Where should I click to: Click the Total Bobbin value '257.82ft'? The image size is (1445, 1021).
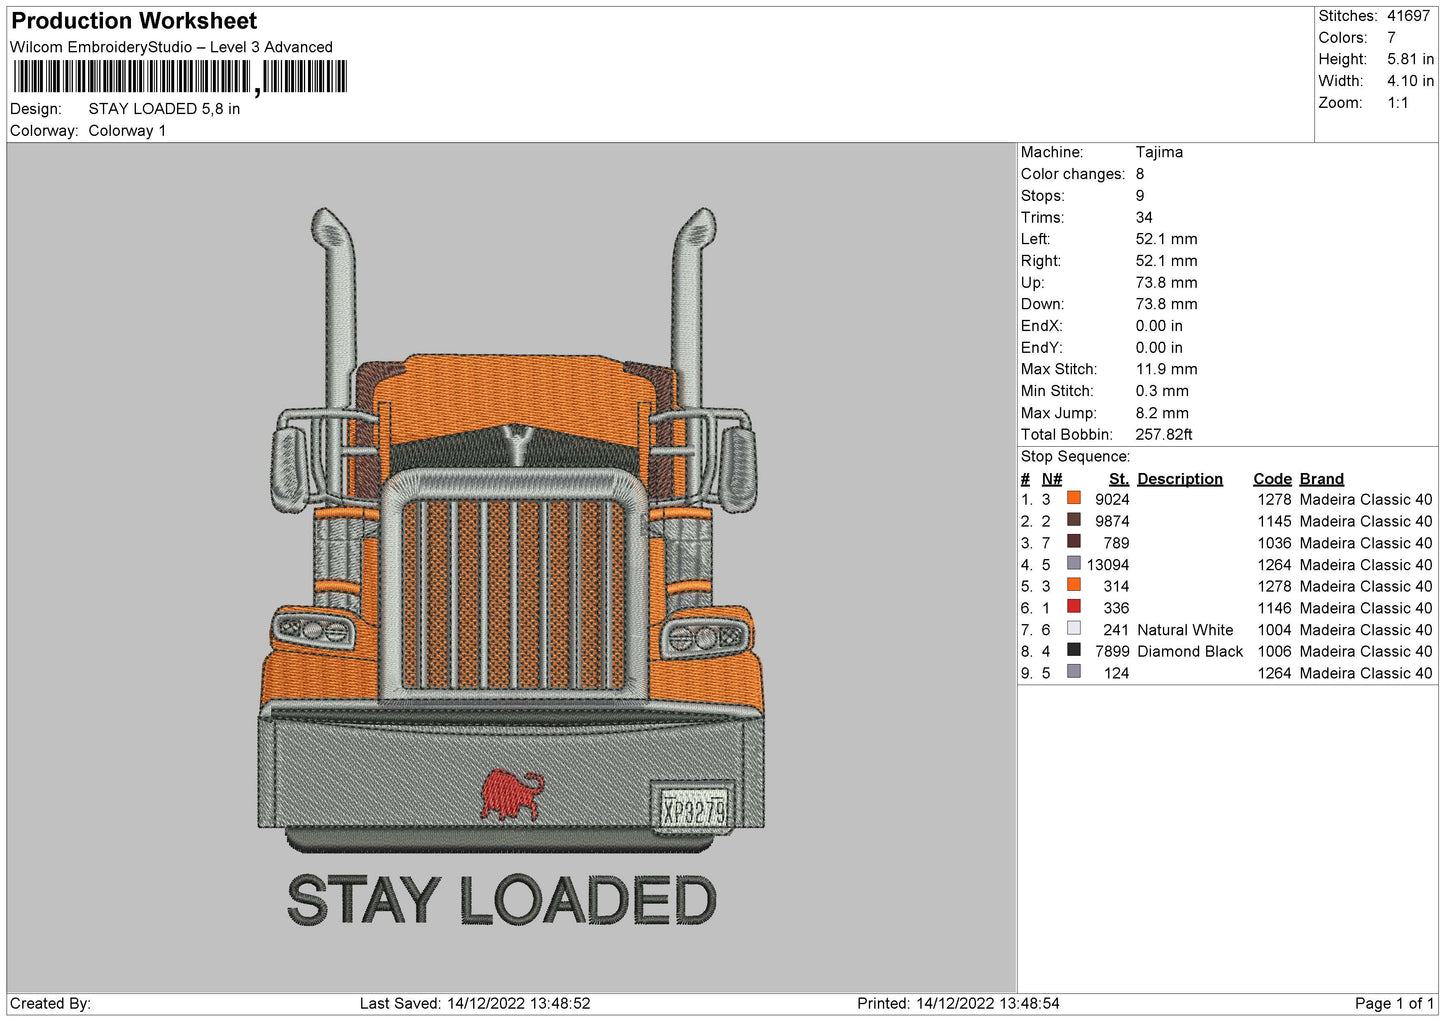point(1164,435)
